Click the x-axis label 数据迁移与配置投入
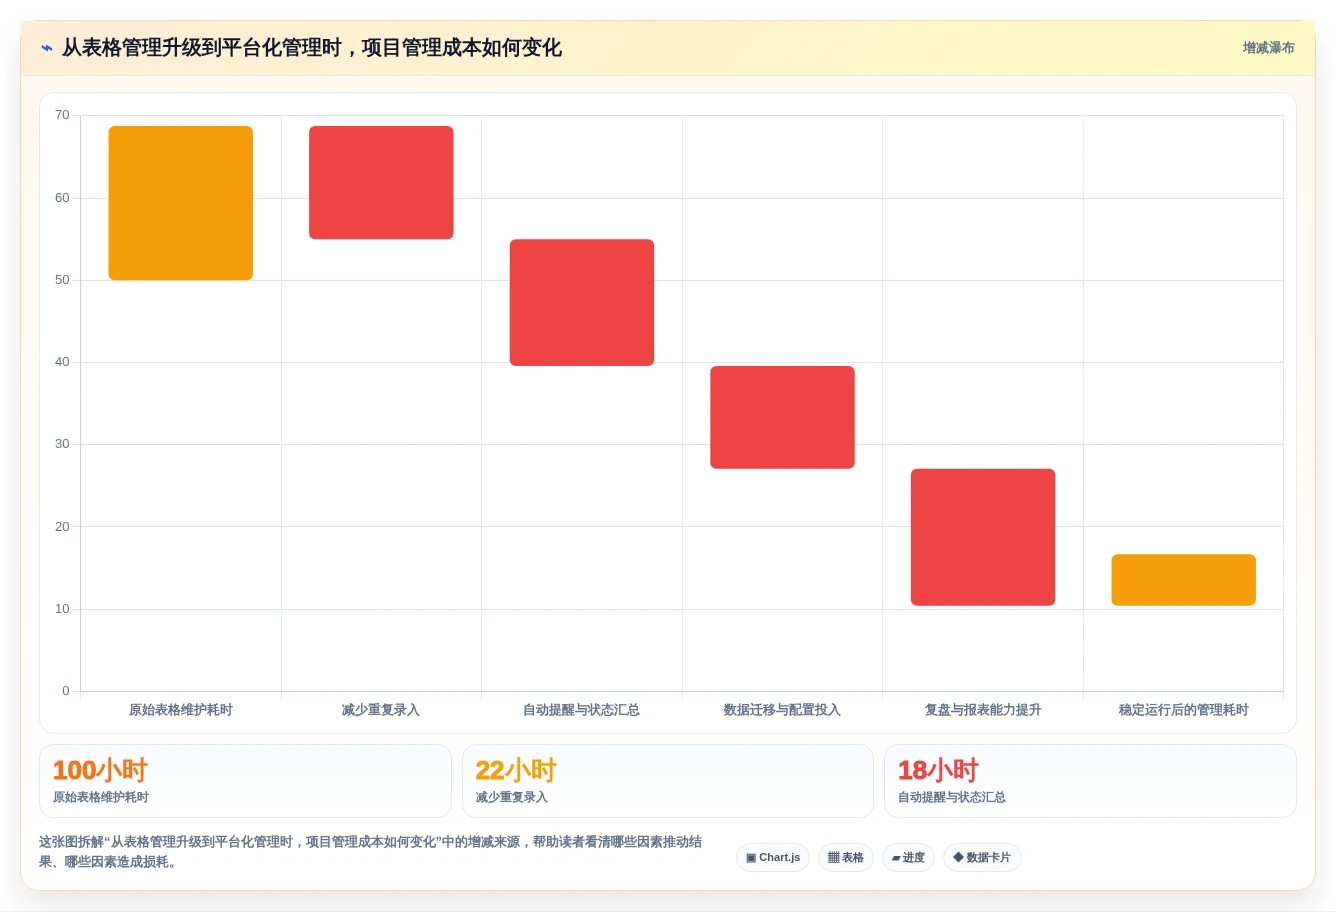1336x912 pixels. click(x=782, y=710)
